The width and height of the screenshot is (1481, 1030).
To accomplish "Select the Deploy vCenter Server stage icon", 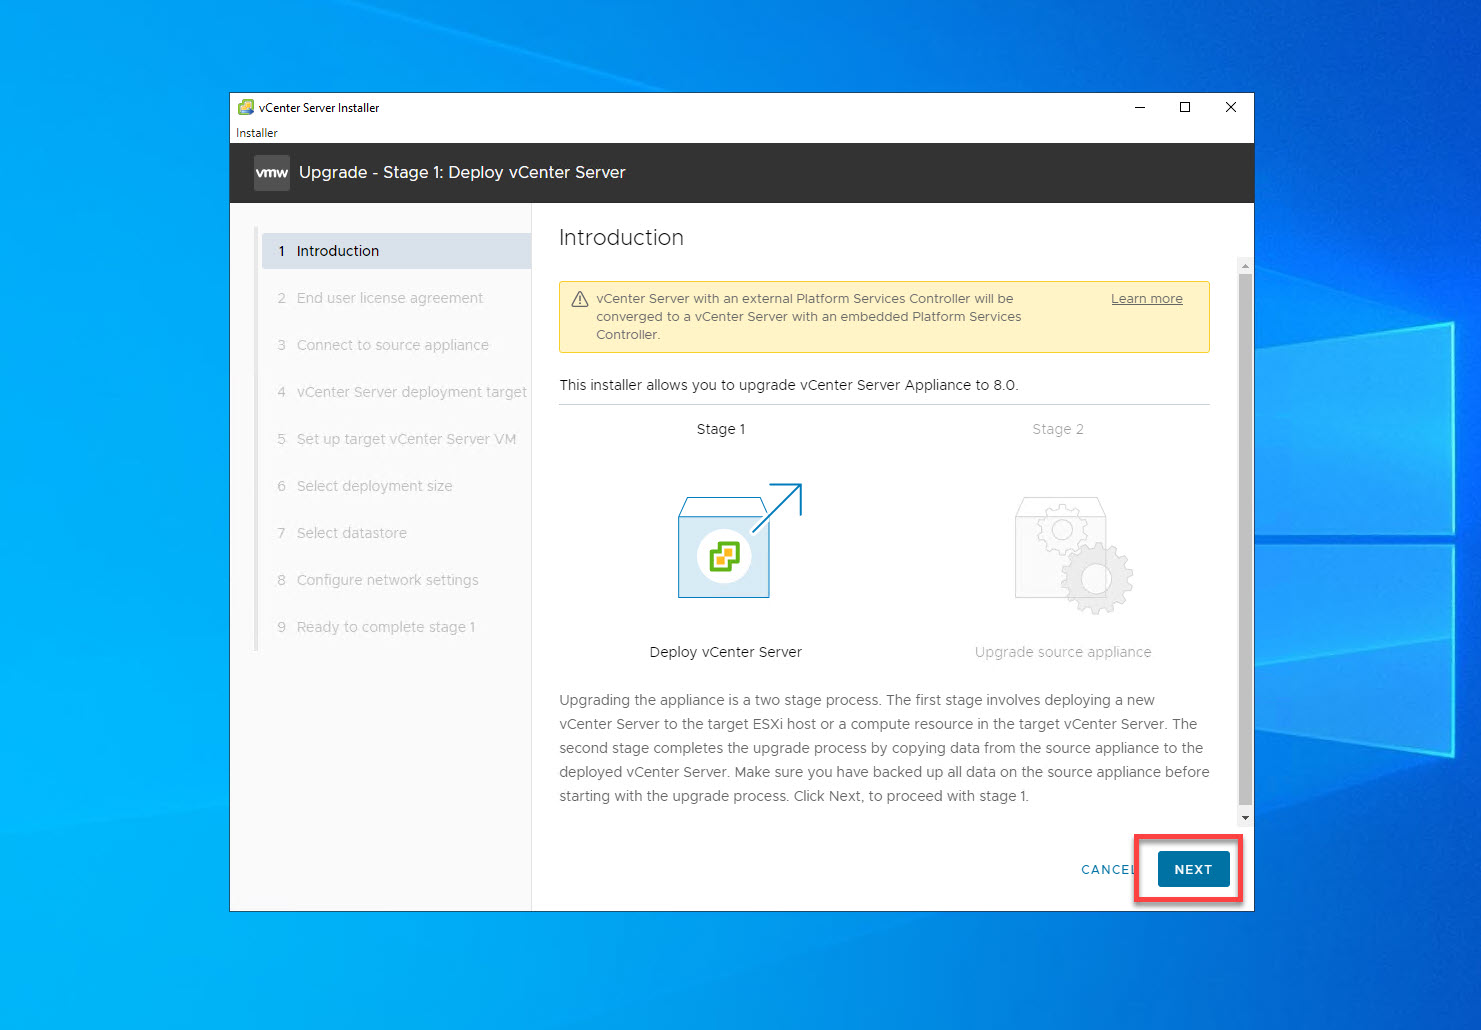I will click(x=723, y=545).
